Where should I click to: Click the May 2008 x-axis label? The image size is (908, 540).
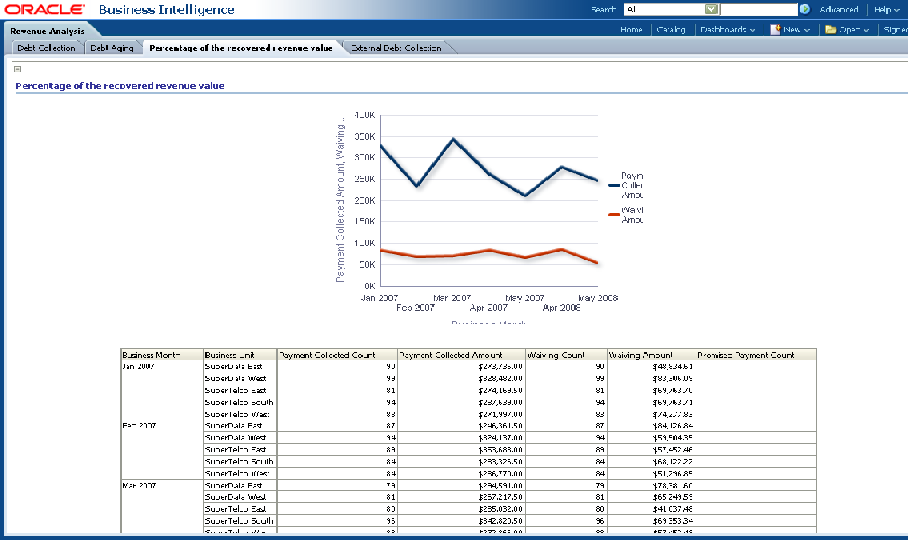pos(598,298)
